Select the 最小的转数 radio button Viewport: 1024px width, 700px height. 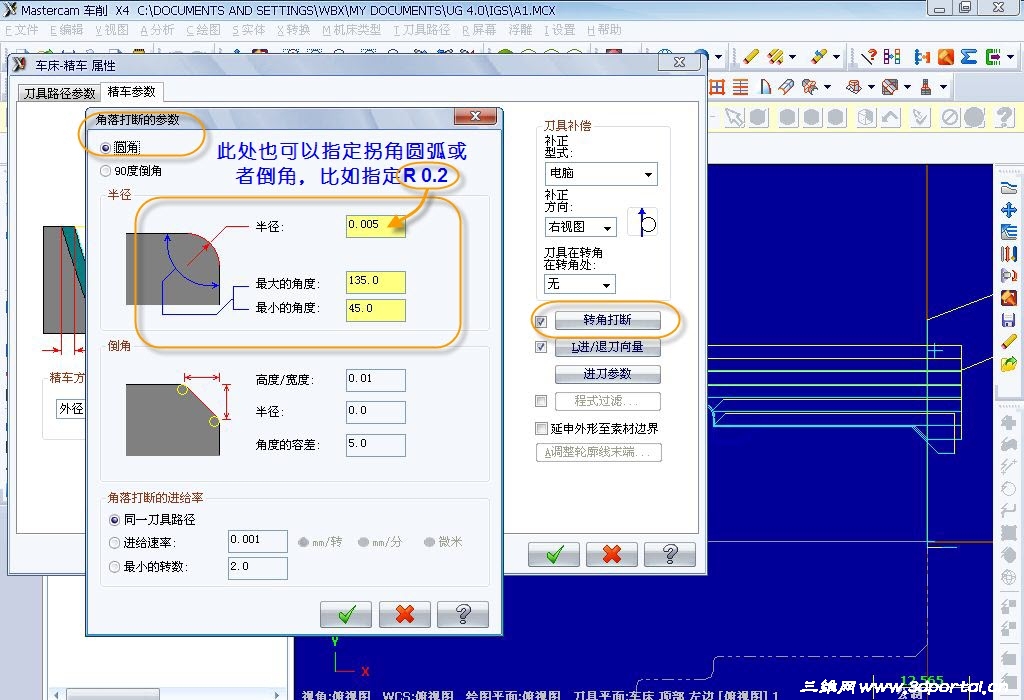[x=114, y=567]
